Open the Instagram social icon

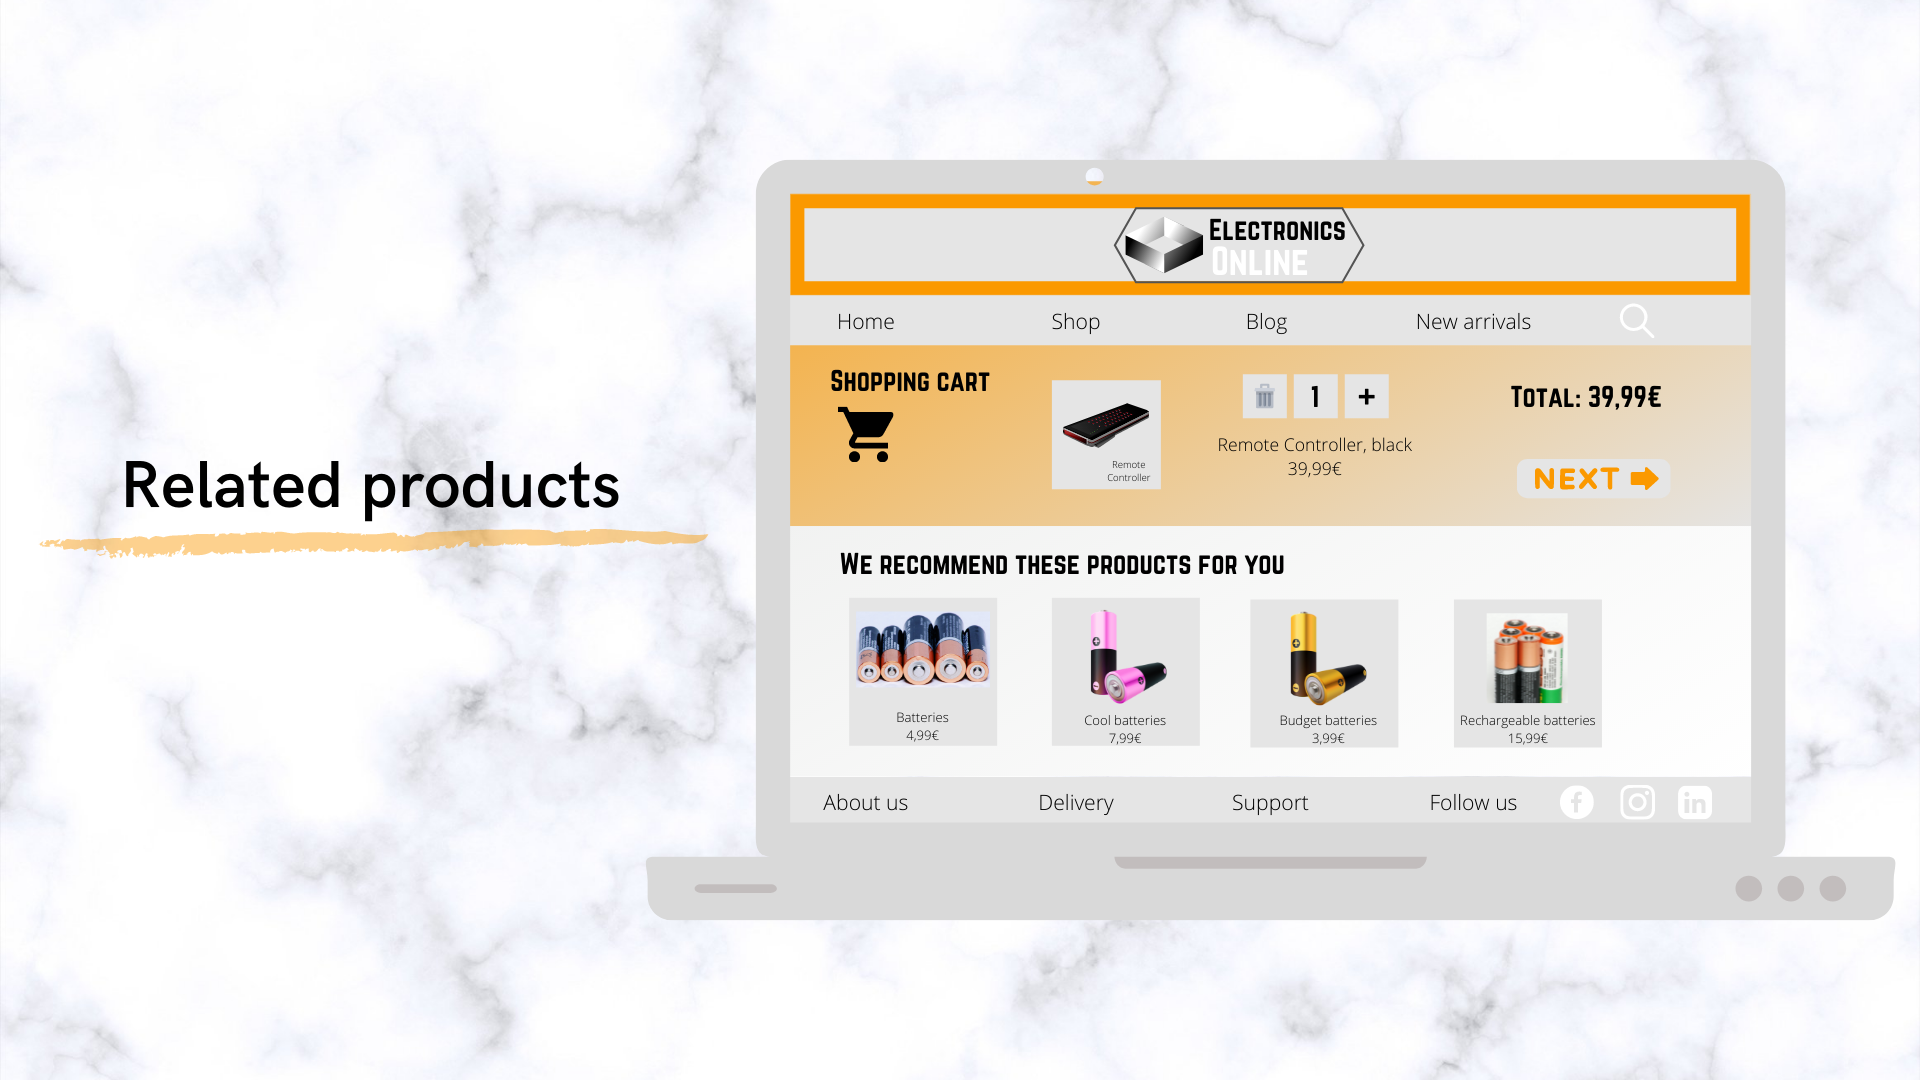pyautogui.click(x=1637, y=802)
